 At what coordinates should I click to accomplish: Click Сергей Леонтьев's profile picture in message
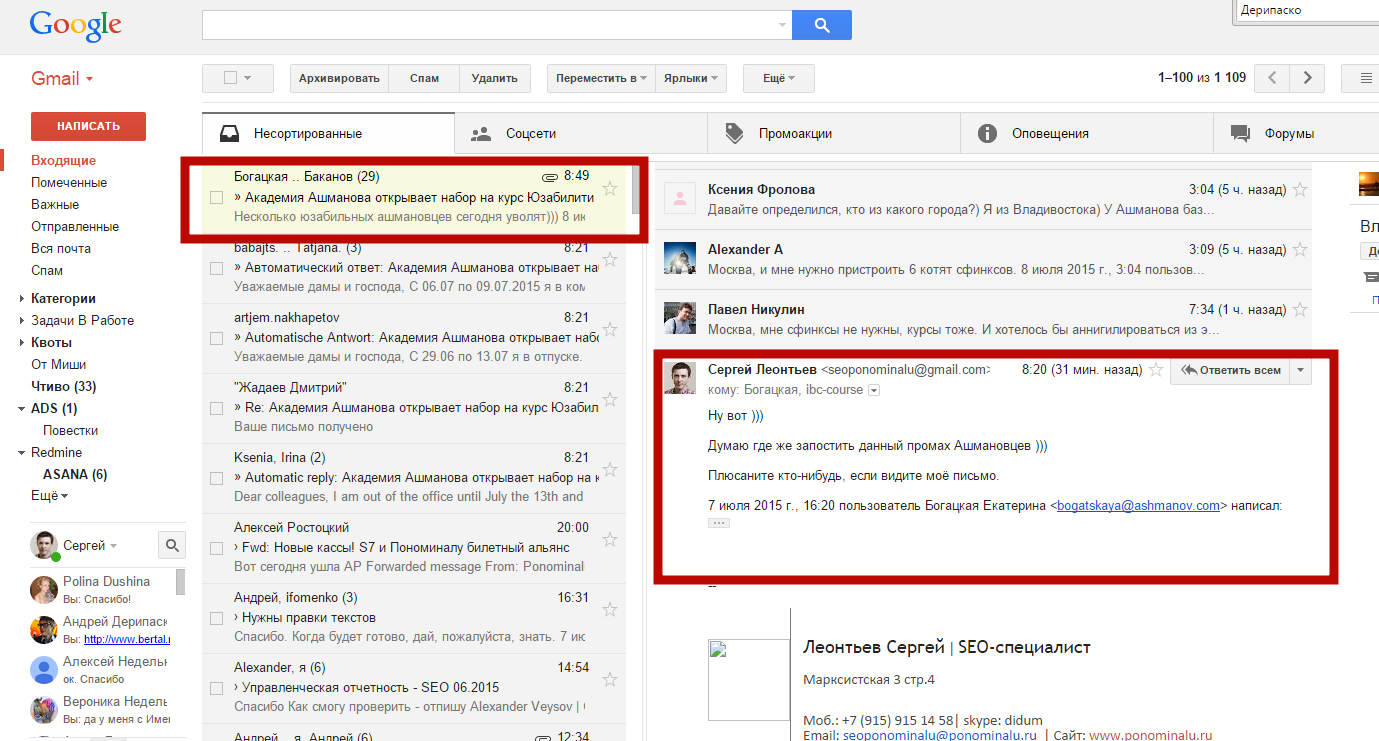point(680,378)
